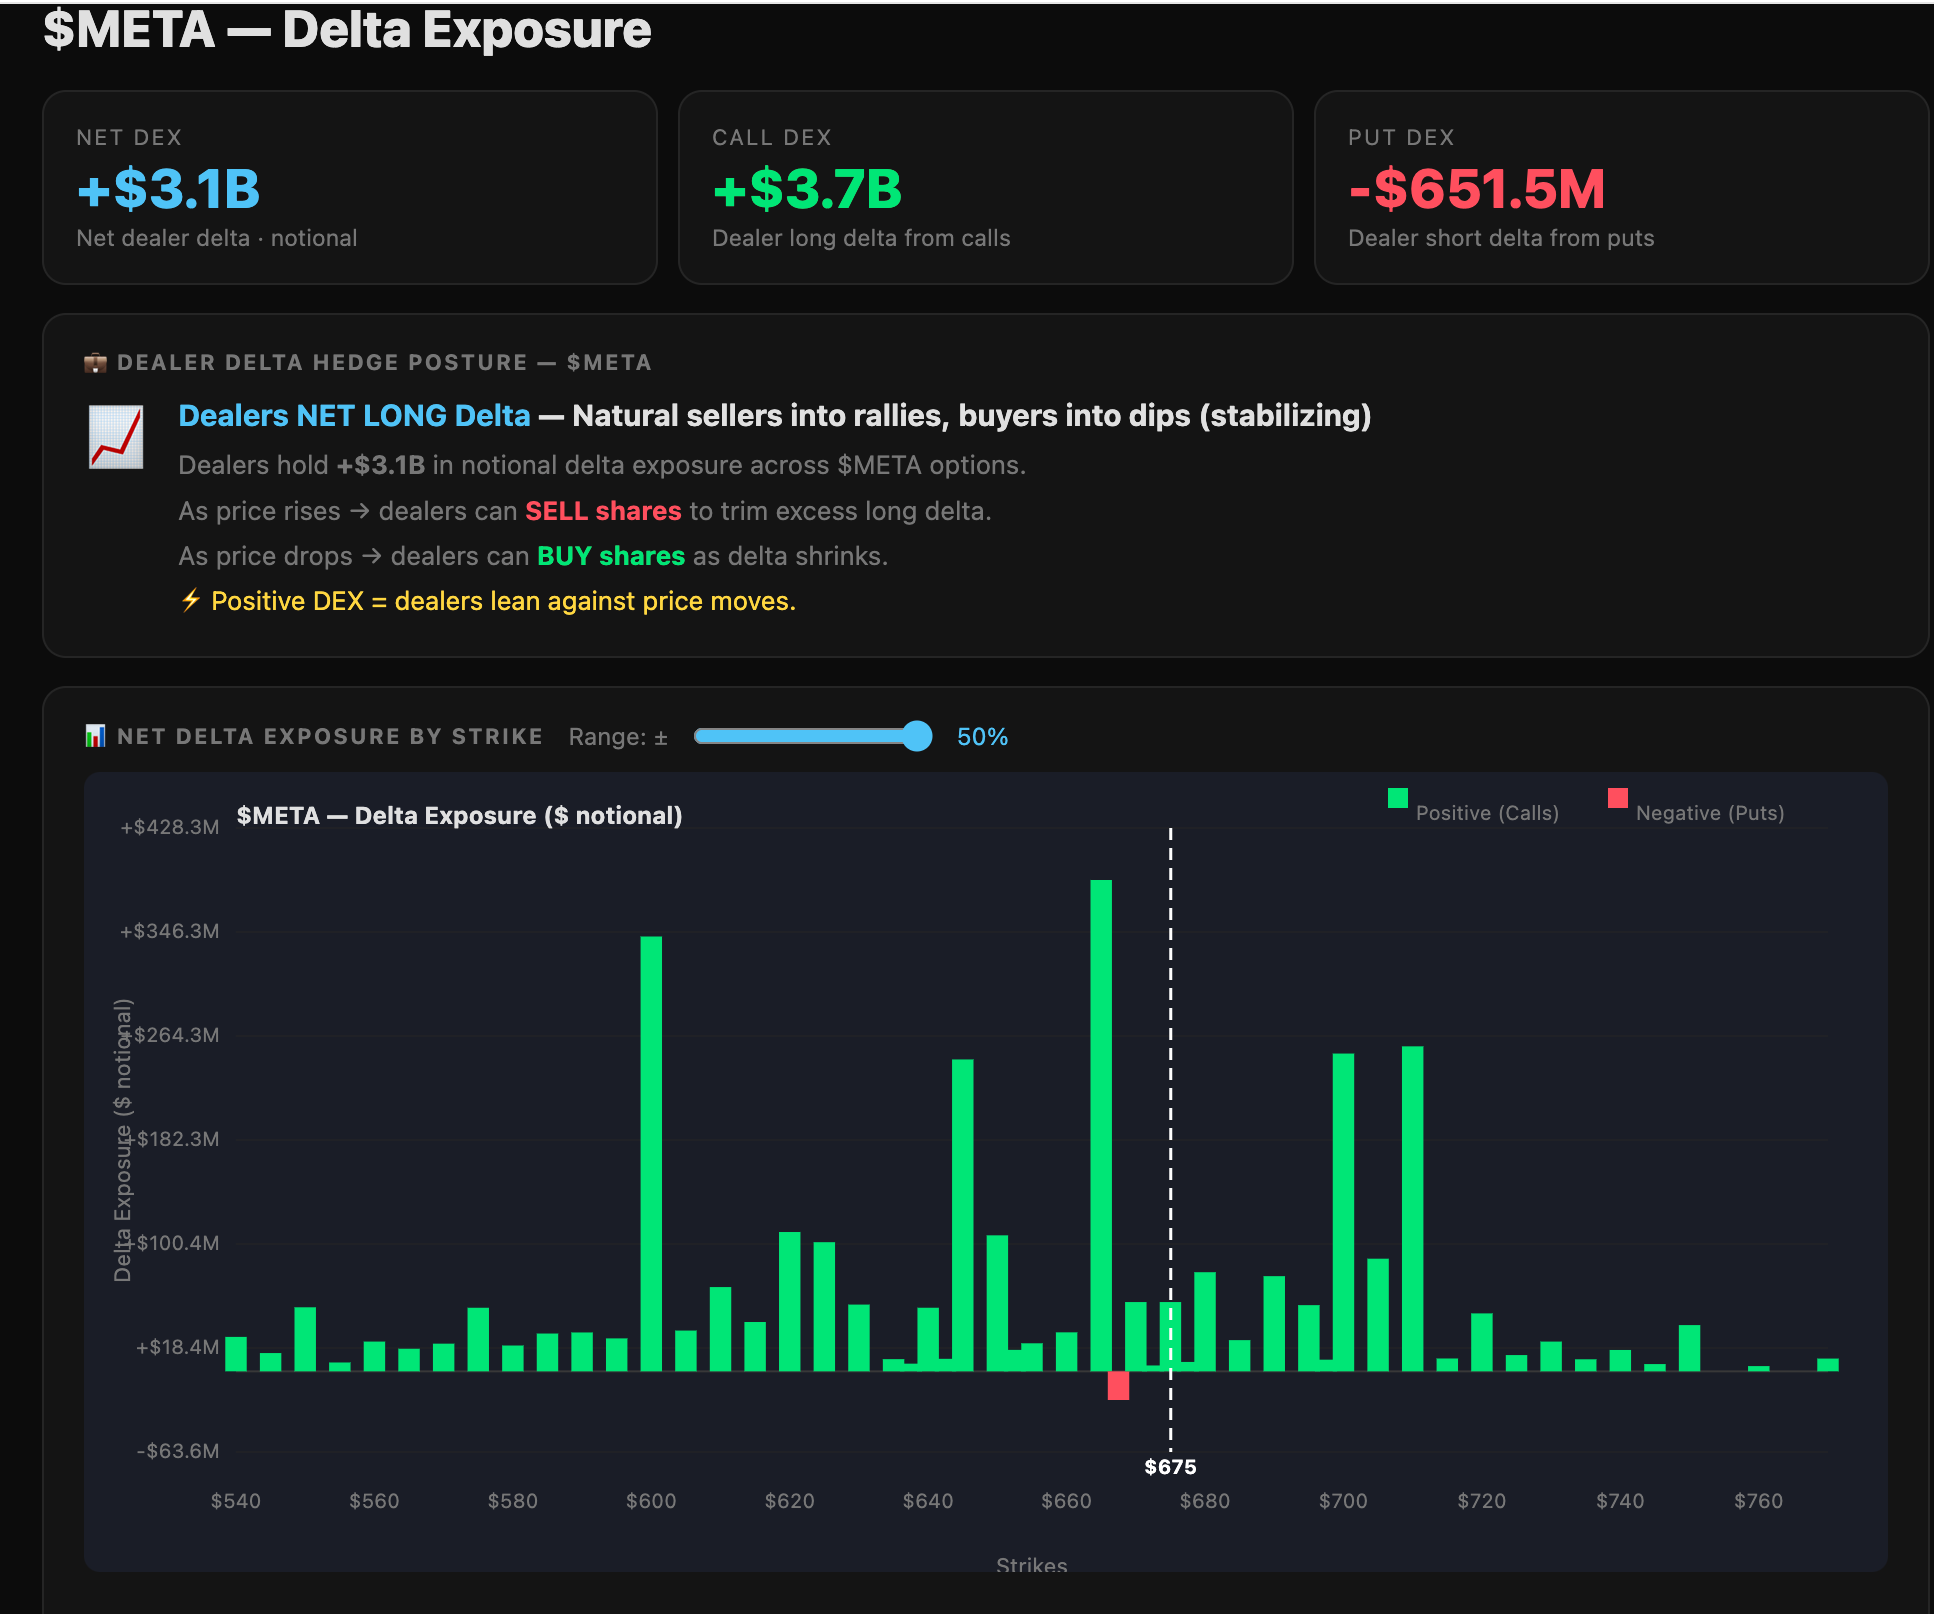Click the bar chart icon near Net Delta Exposure
1934x1614 pixels.
(95, 737)
